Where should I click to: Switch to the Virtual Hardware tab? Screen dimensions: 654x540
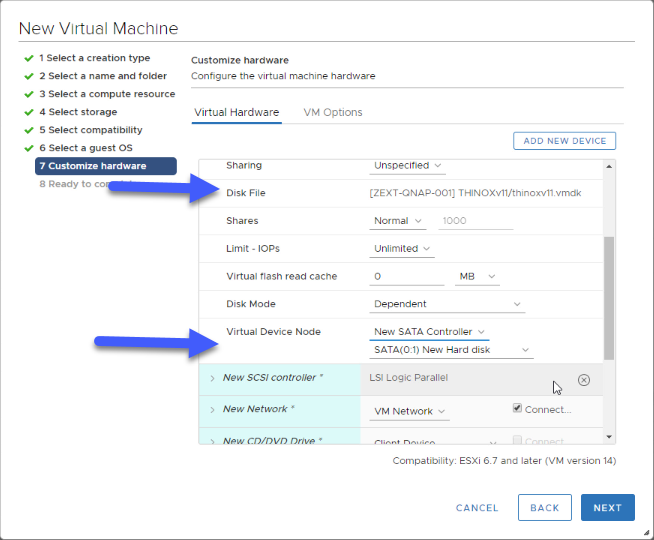click(x=236, y=113)
